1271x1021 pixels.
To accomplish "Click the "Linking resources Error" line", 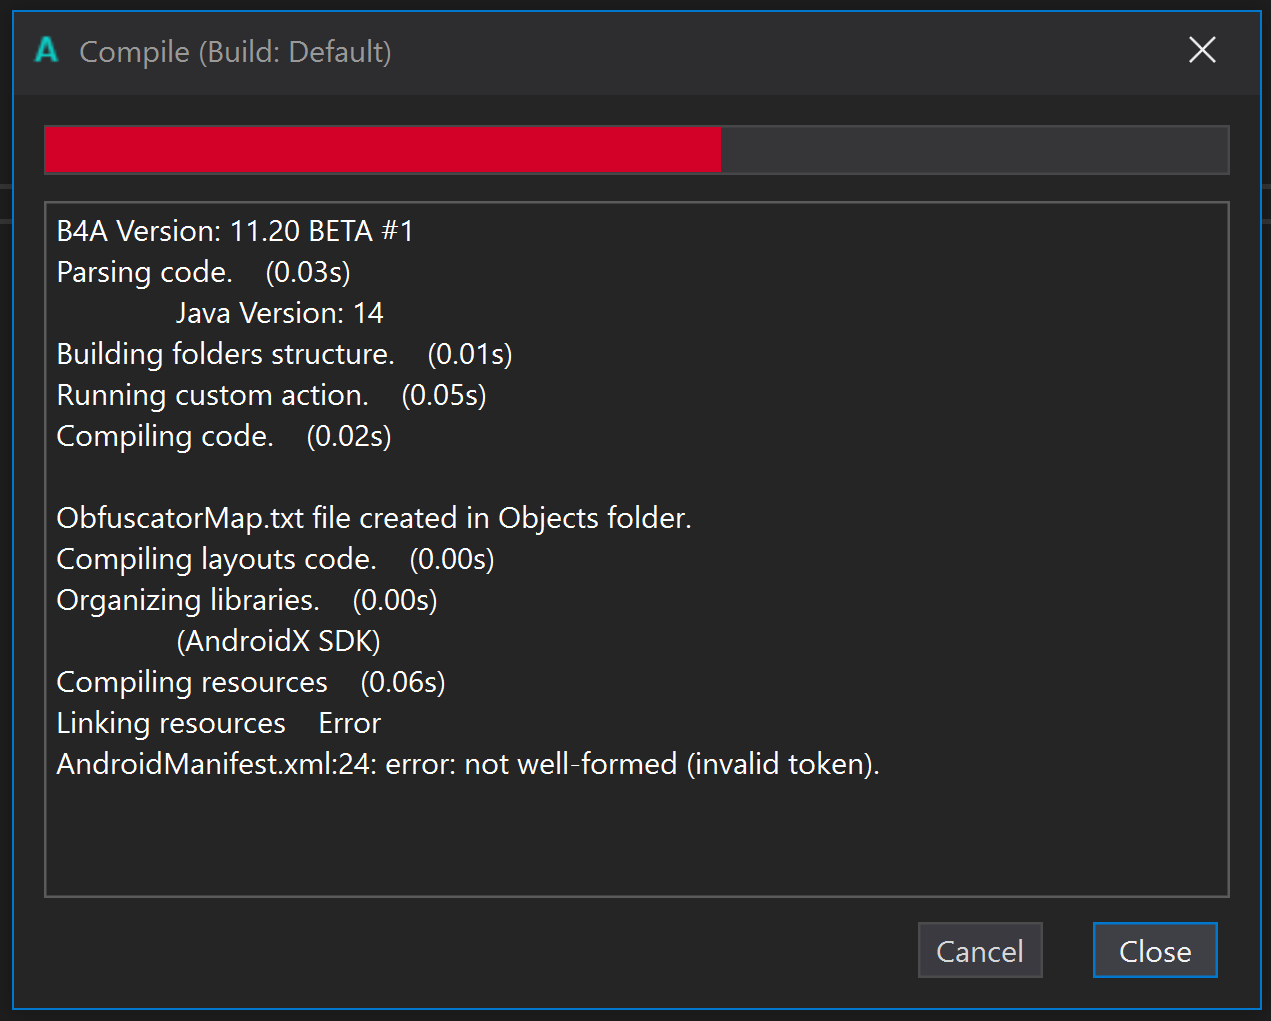I will [x=218, y=723].
